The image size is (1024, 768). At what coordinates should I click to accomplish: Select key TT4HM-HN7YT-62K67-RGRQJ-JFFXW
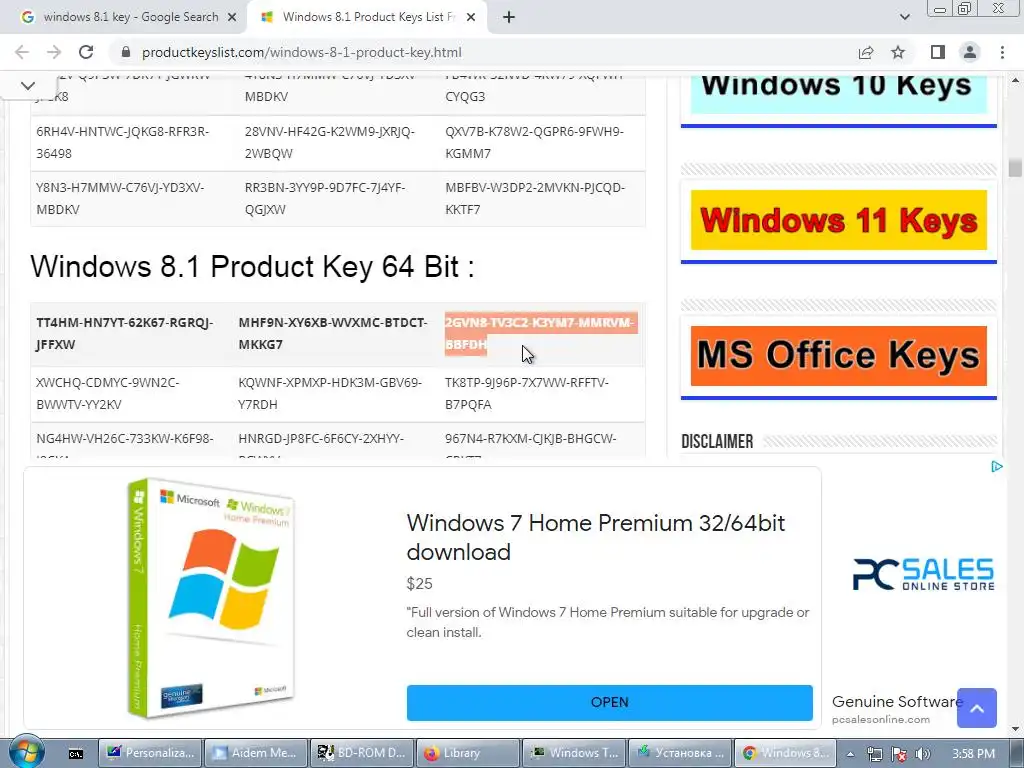[x=125, y=333]
